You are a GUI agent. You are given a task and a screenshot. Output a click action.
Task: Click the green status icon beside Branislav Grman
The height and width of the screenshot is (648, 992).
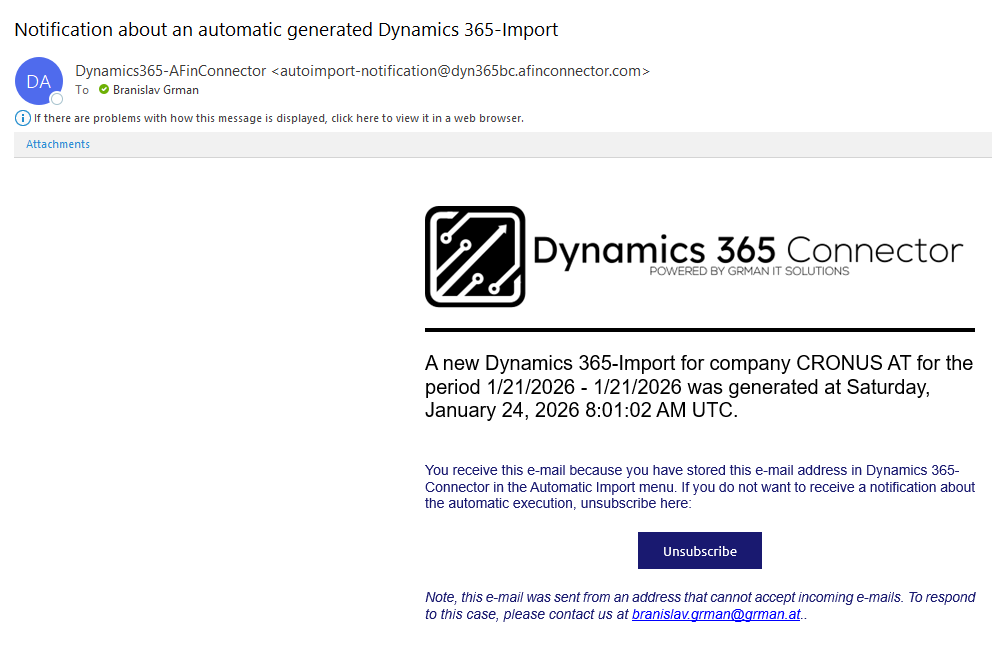pos(104,90)
